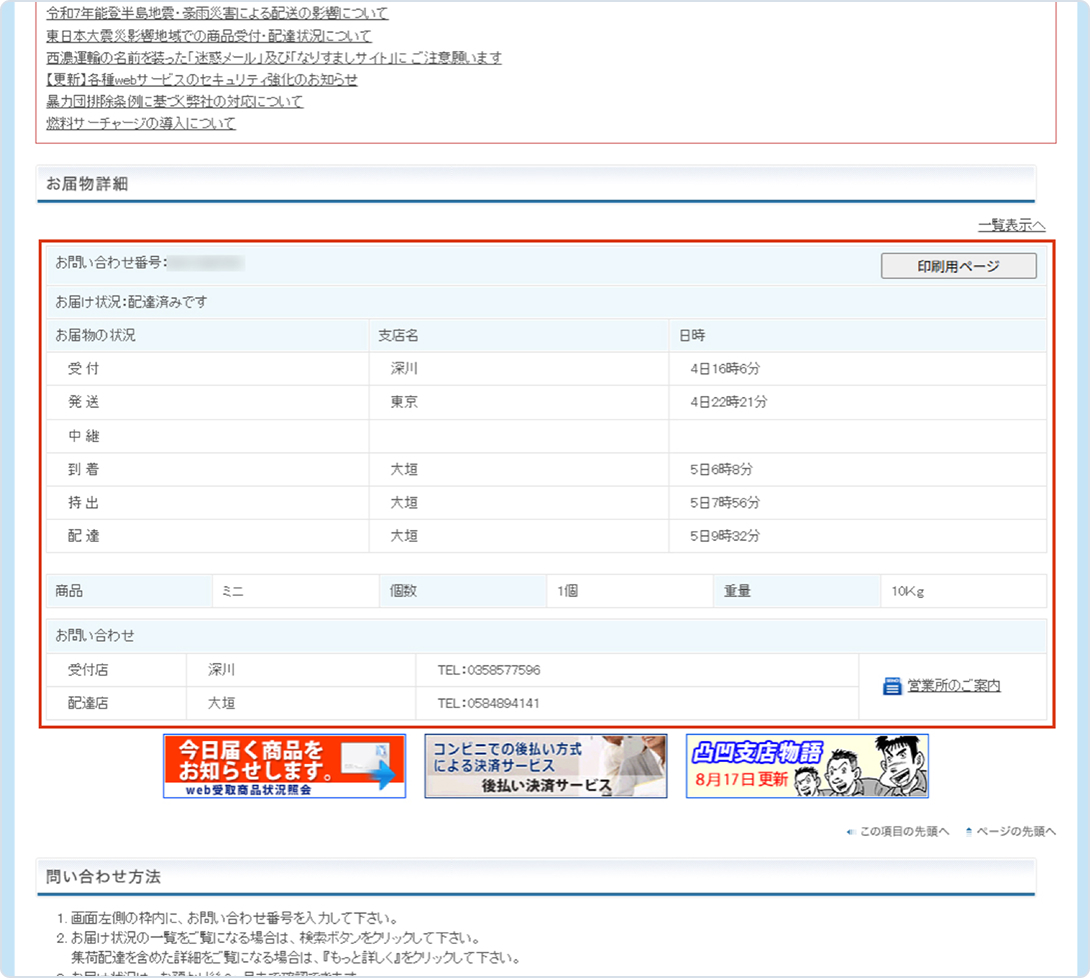This screenshot has width=1090, height=978.
Task: Select the お問い合わせ番号 label
Action: click(x=111, y=263)
